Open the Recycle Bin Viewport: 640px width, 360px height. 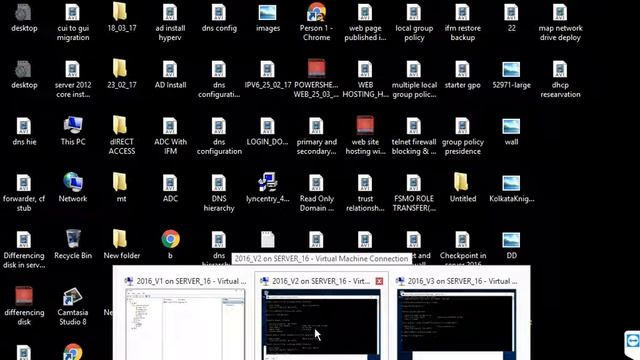pyautogui.click(x=73, y=239)
